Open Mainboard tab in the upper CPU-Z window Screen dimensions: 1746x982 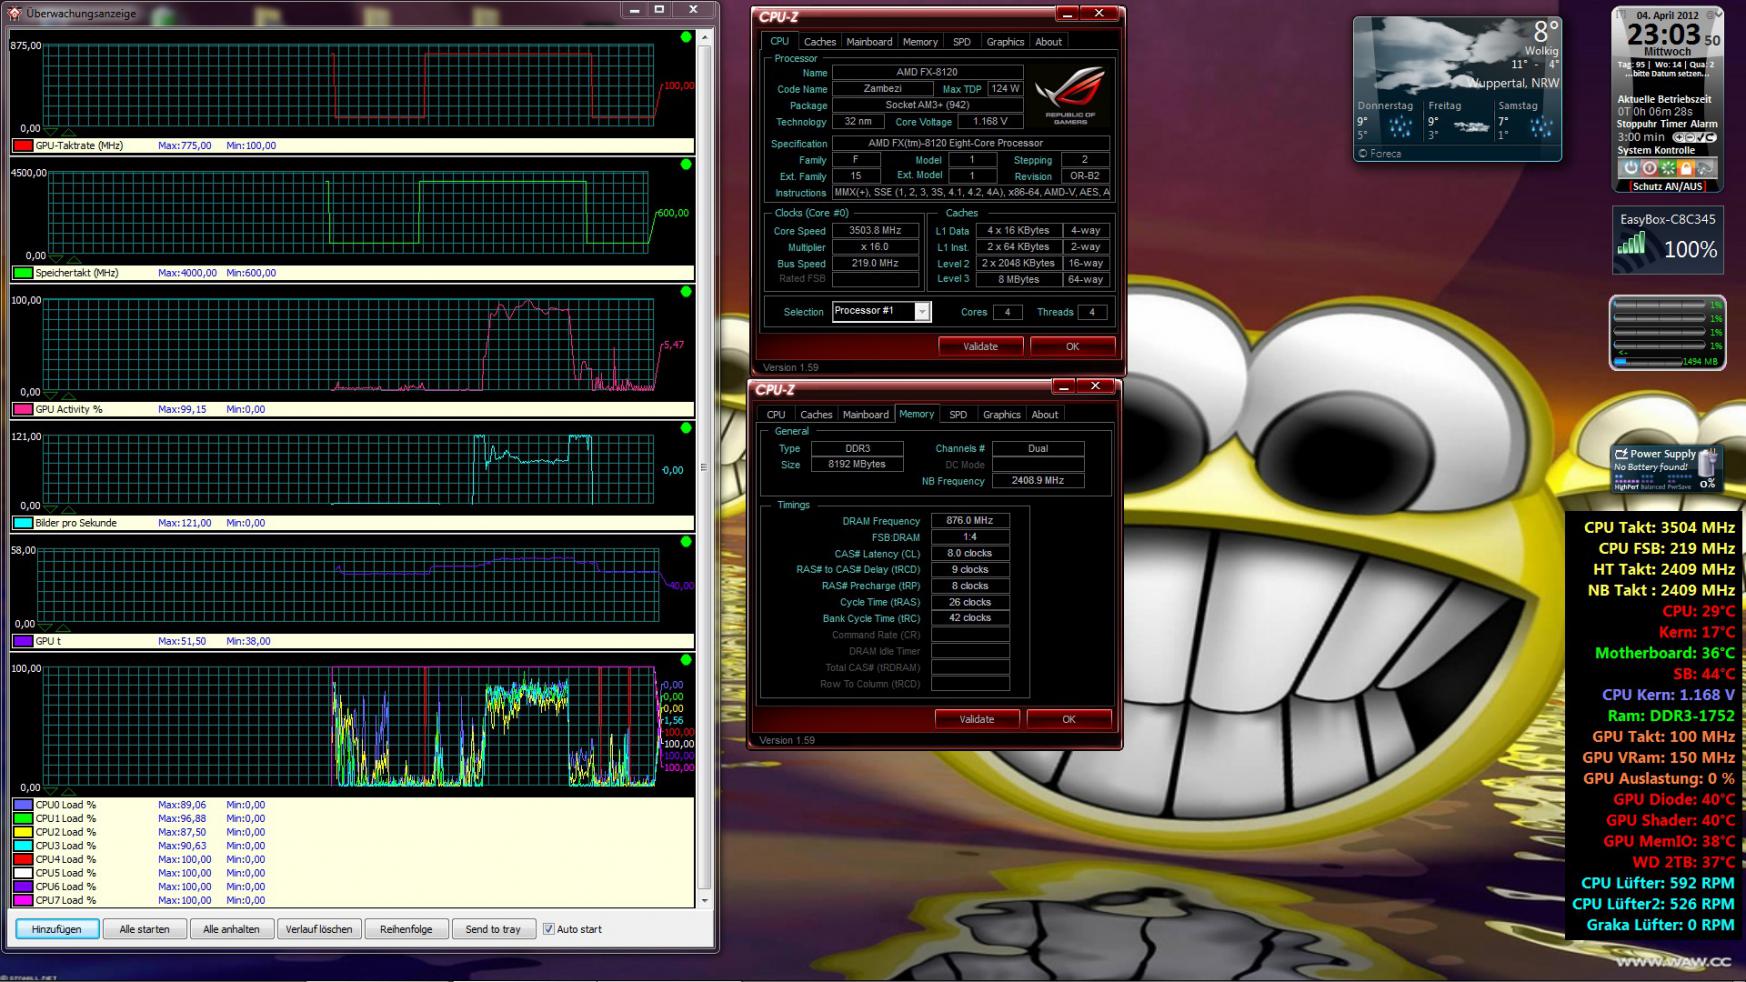click(869, 42)
